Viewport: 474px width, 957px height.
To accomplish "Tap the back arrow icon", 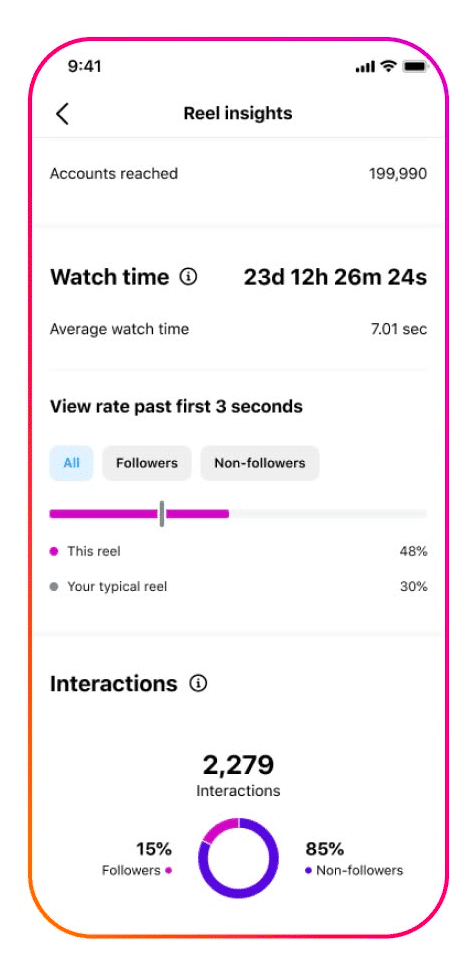I will [62, 114].
